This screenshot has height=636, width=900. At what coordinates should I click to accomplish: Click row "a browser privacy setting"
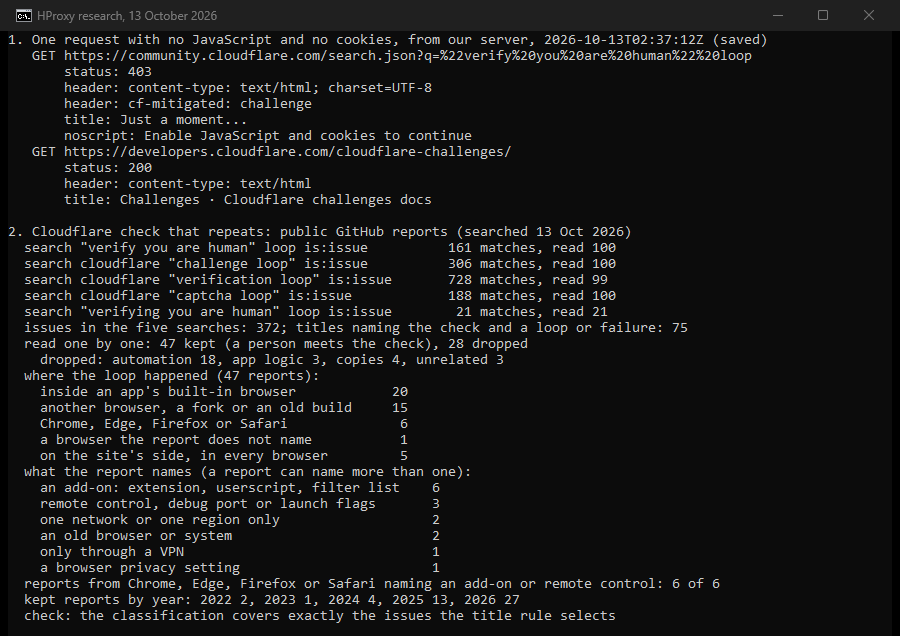click(240, 569)
